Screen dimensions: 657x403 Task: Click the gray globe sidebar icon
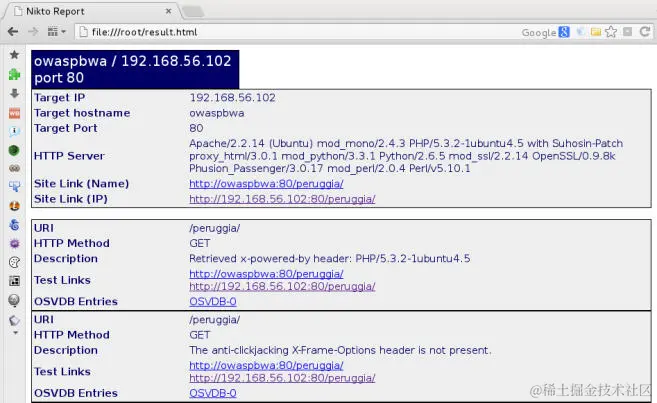point(14,300)
